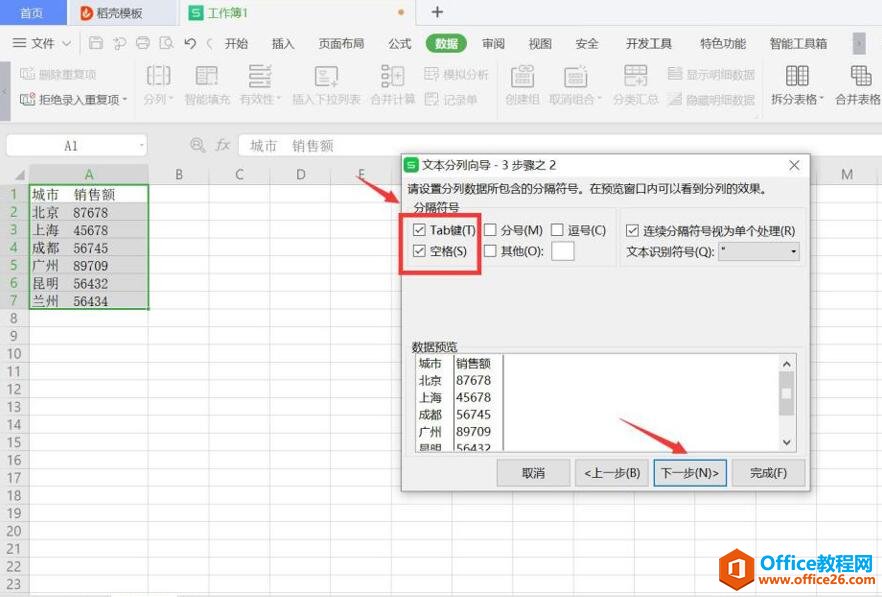
Task: Toggle 连续分隔符号视为单个处理(R) checkbox
Action: 632,230
